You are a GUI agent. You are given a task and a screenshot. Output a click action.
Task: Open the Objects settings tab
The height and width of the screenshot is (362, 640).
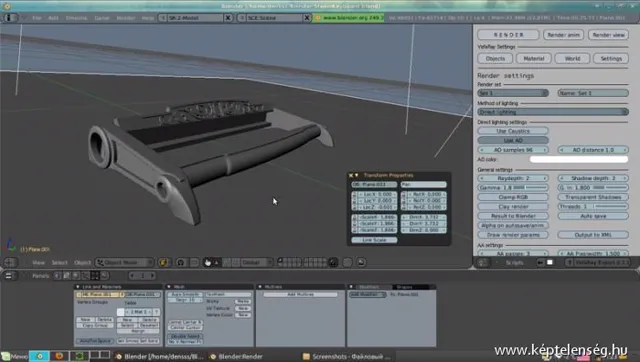(495, 58)
